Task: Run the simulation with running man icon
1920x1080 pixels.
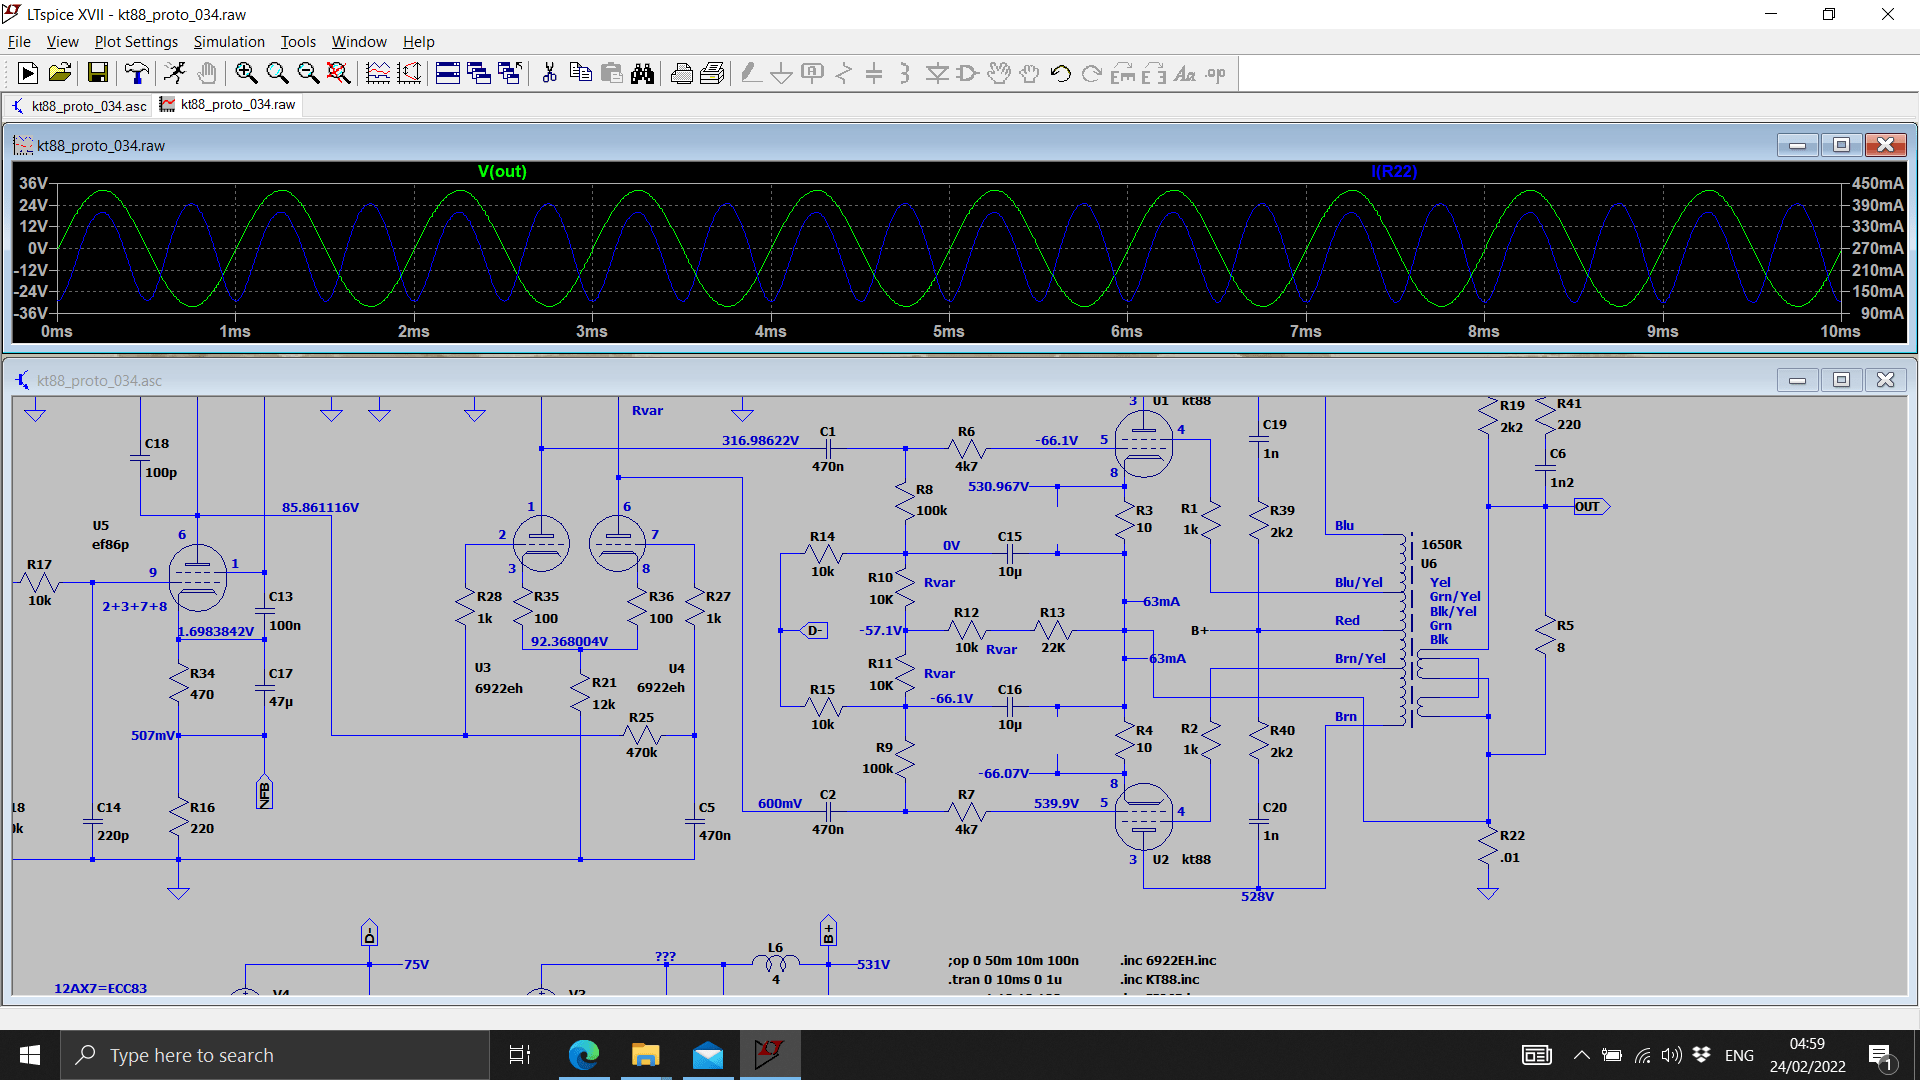Action: pos(175,73)
